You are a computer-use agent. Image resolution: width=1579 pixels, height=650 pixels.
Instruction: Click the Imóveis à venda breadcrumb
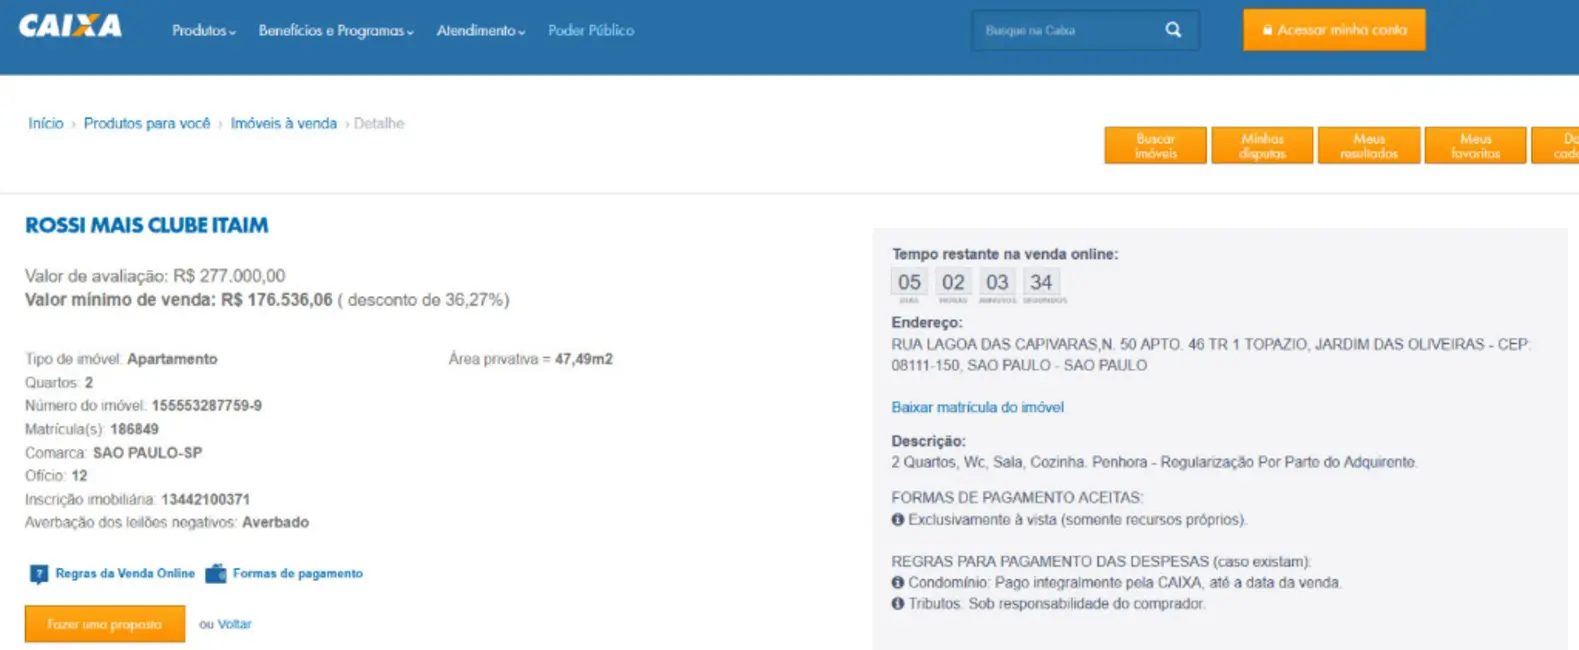pyautogui.click(x=283, y=124)
